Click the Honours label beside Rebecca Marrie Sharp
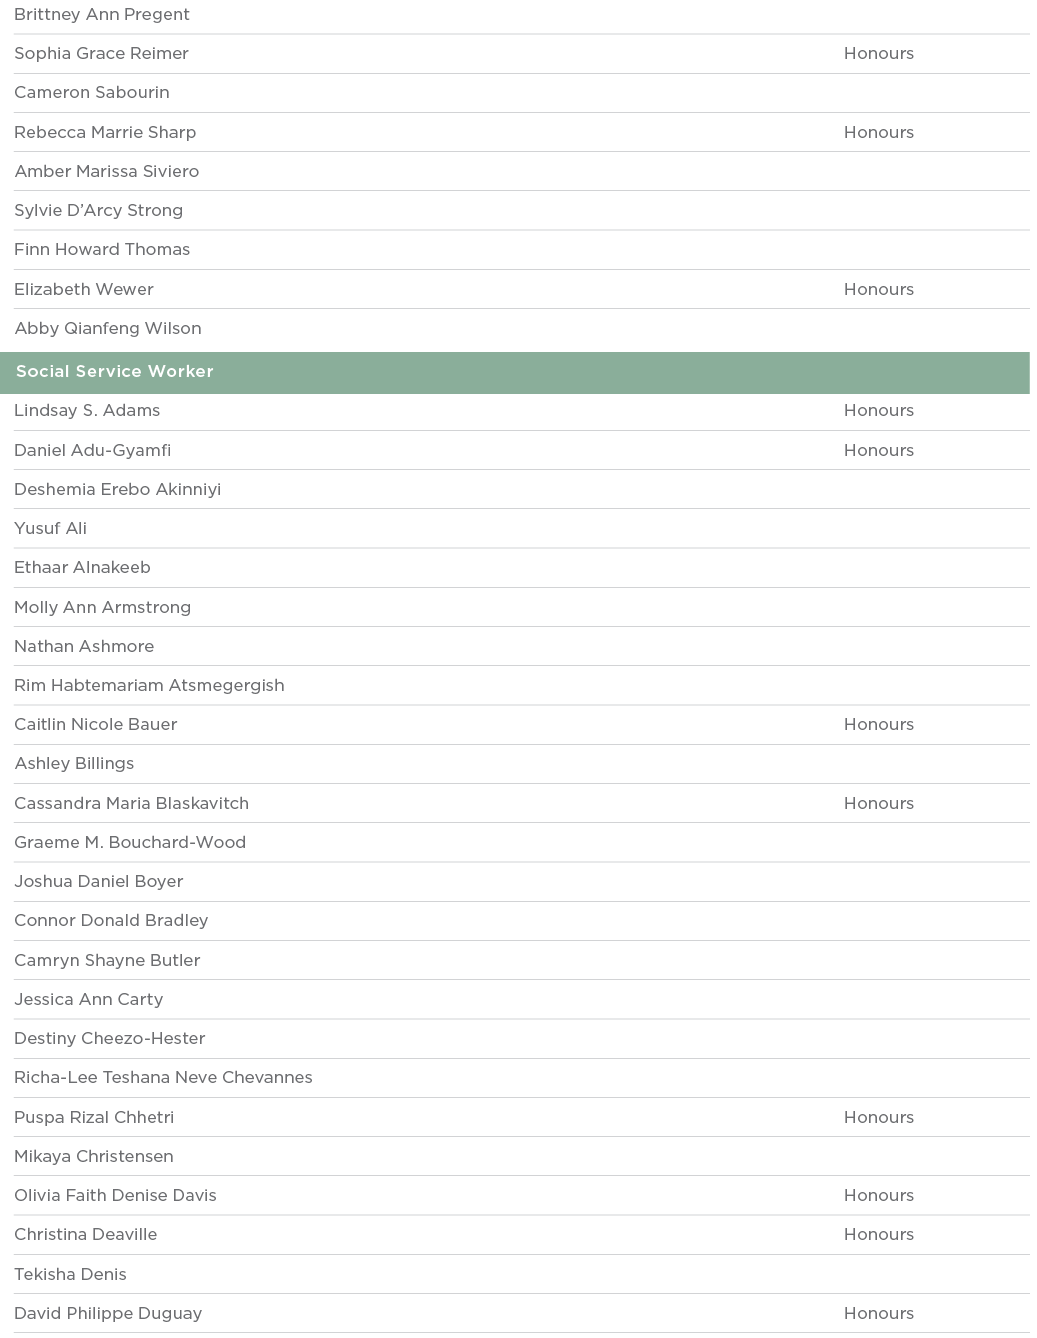This screenshot has height=1338, width=1037. pyautogui.click(x=878, y=132)
